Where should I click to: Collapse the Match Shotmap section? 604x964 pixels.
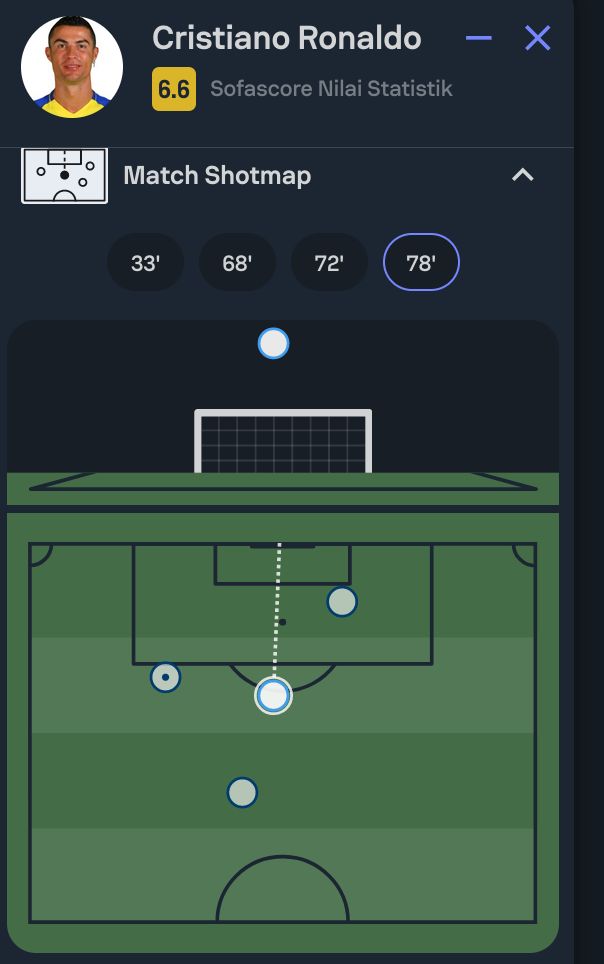click(522, 175)
